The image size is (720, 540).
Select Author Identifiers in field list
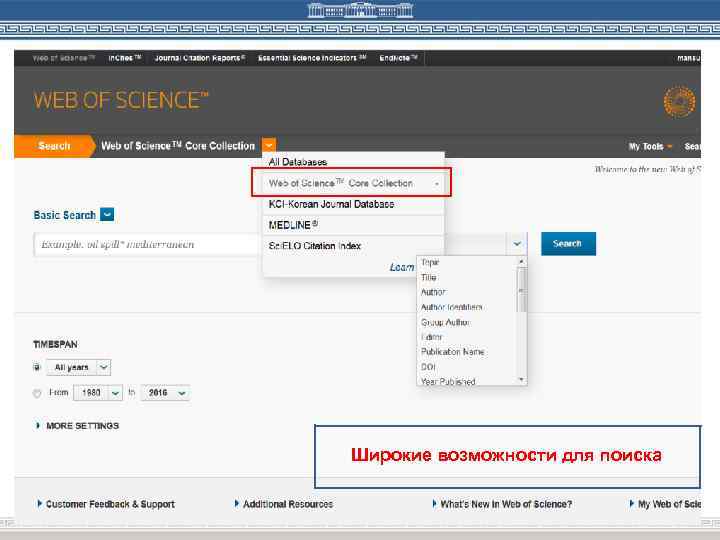(x=451, y=307)
